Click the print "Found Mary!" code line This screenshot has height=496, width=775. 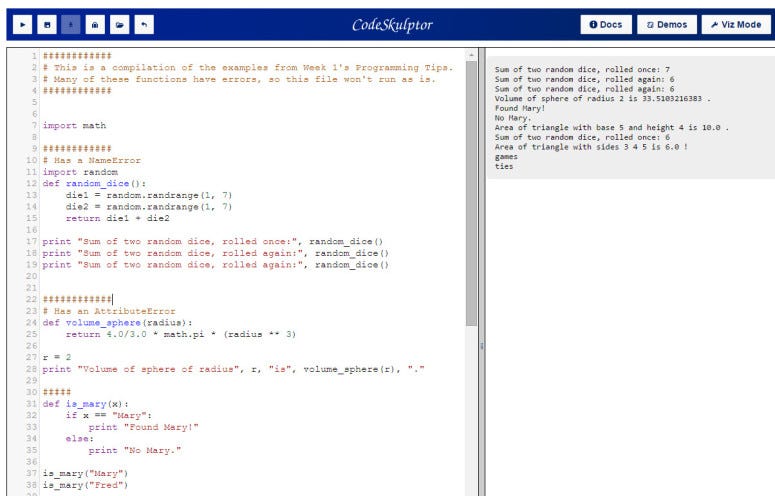[x=143, y=427]
